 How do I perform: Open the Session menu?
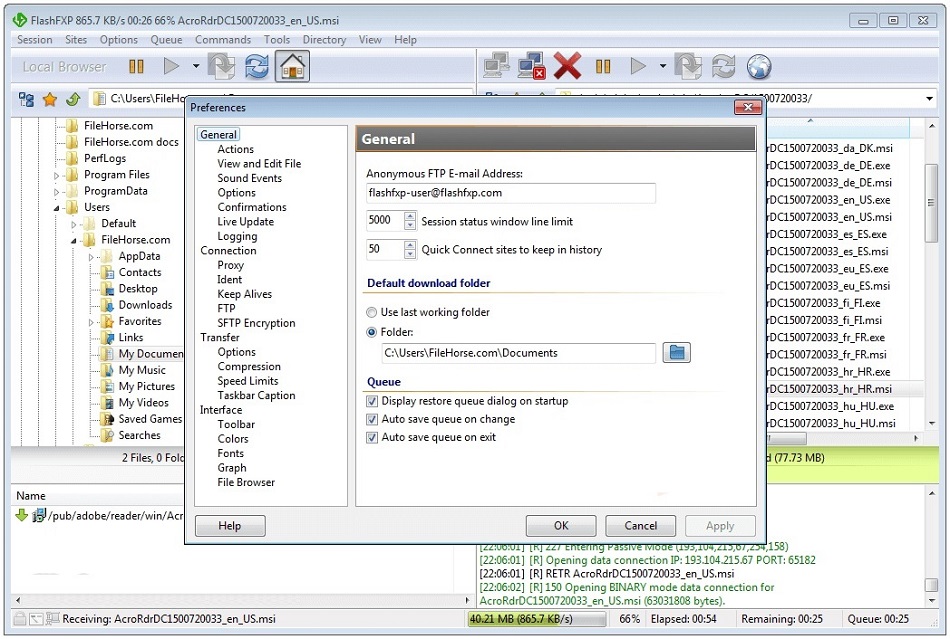click(x=35, y=40)
